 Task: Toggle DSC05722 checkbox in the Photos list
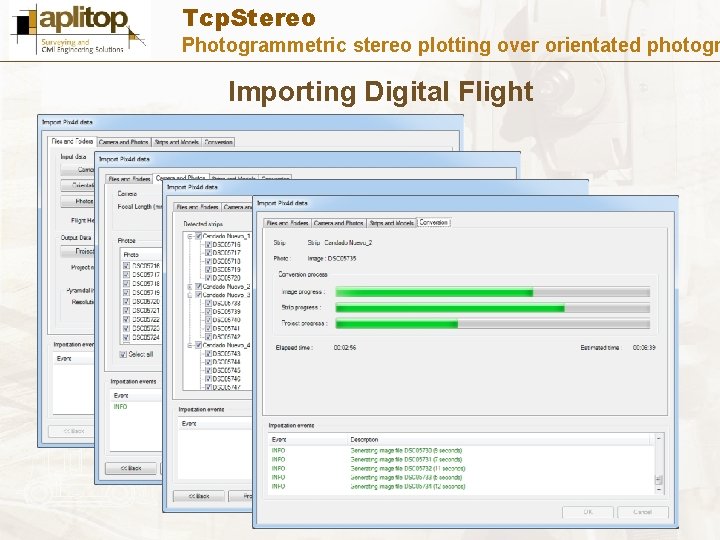(x=126, y=320)
